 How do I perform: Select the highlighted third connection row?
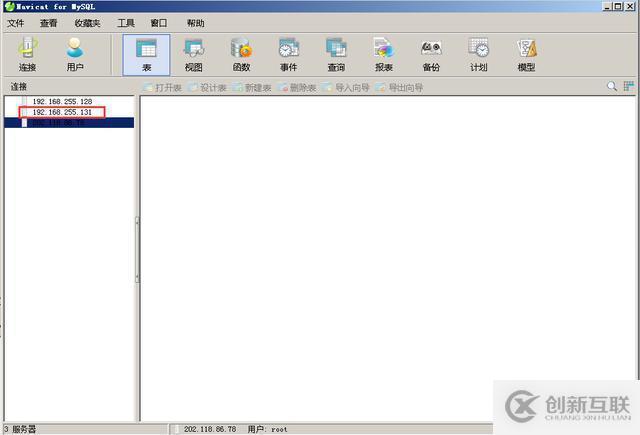pyautogui.click(x=69, y=122)
